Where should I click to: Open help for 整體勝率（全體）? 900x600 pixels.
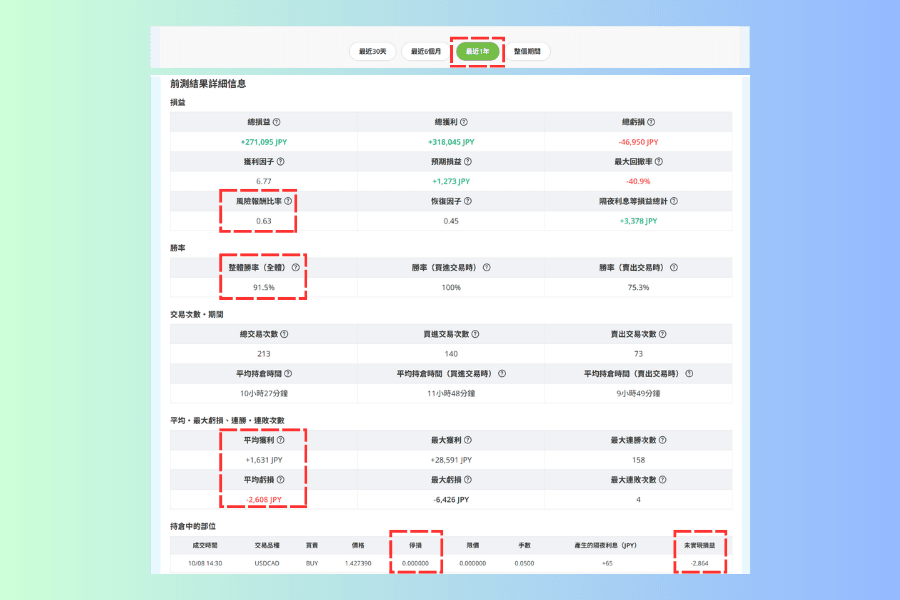[296, 268]
